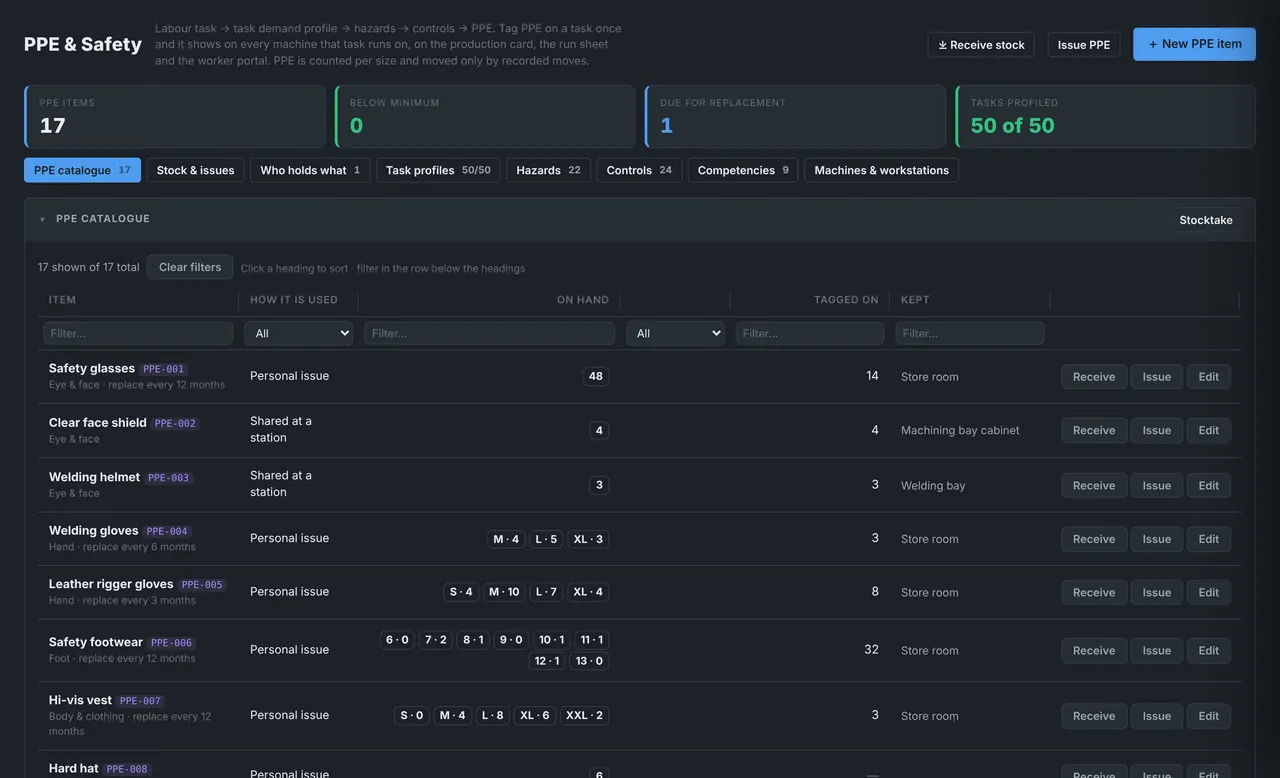
Task: Issue a Hi-vis vest
Action: tap(1157, 716)
